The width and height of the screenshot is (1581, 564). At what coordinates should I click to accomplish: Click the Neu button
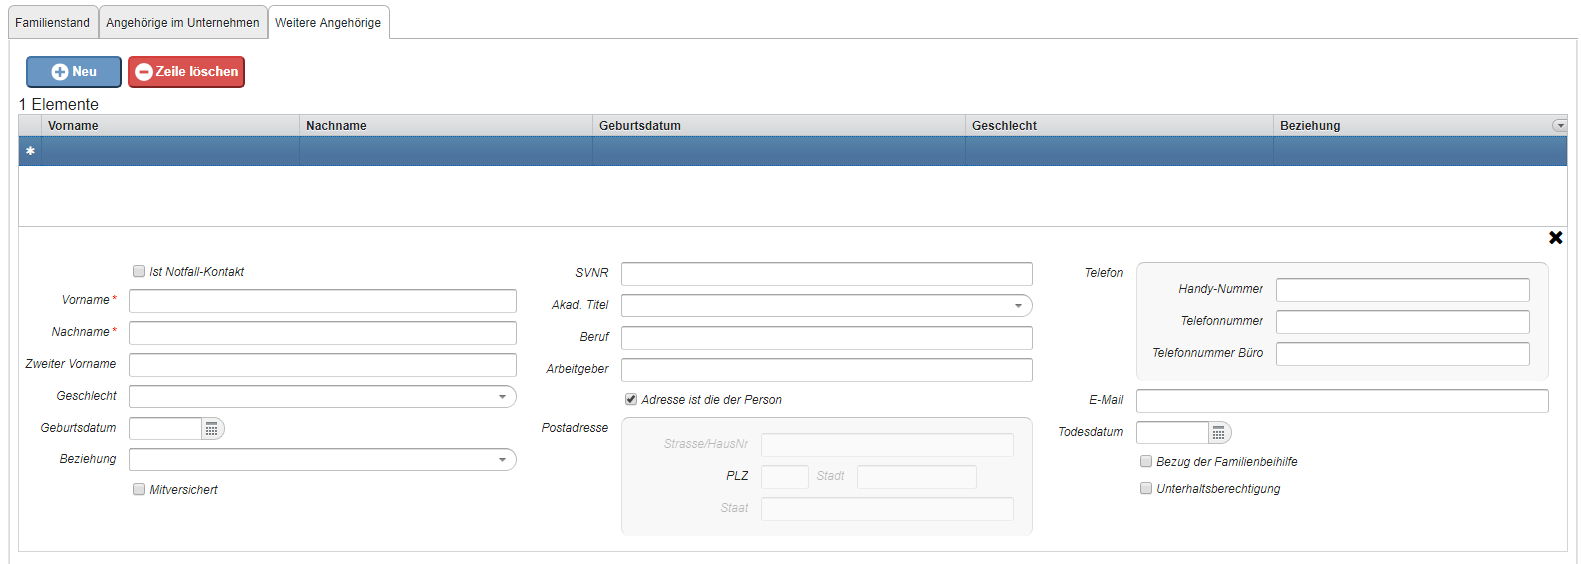[x=74, y=72]
